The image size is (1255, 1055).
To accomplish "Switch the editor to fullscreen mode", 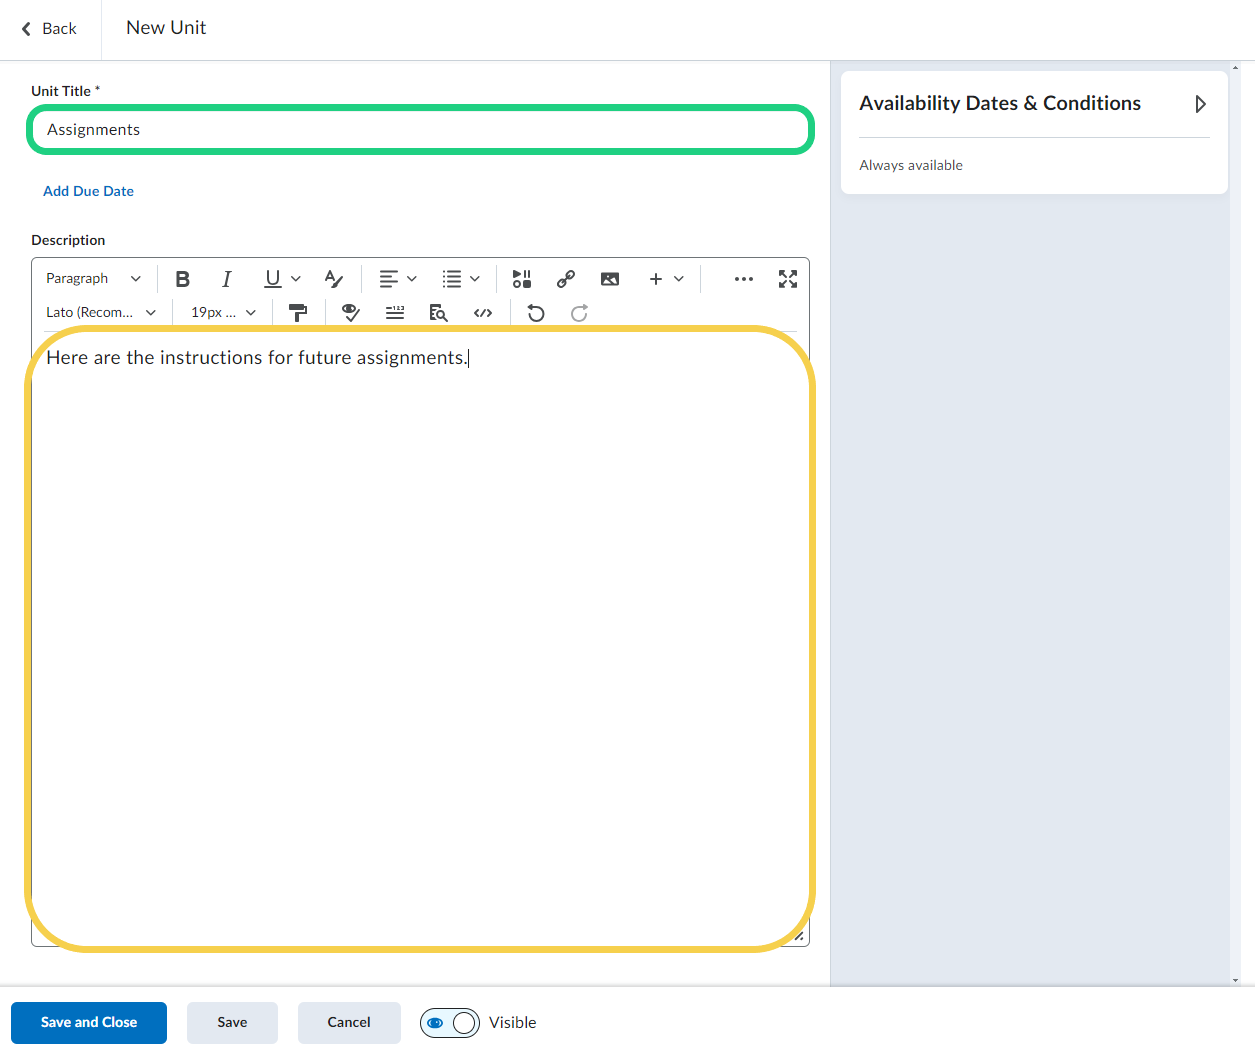I will [x=788, y=279].
